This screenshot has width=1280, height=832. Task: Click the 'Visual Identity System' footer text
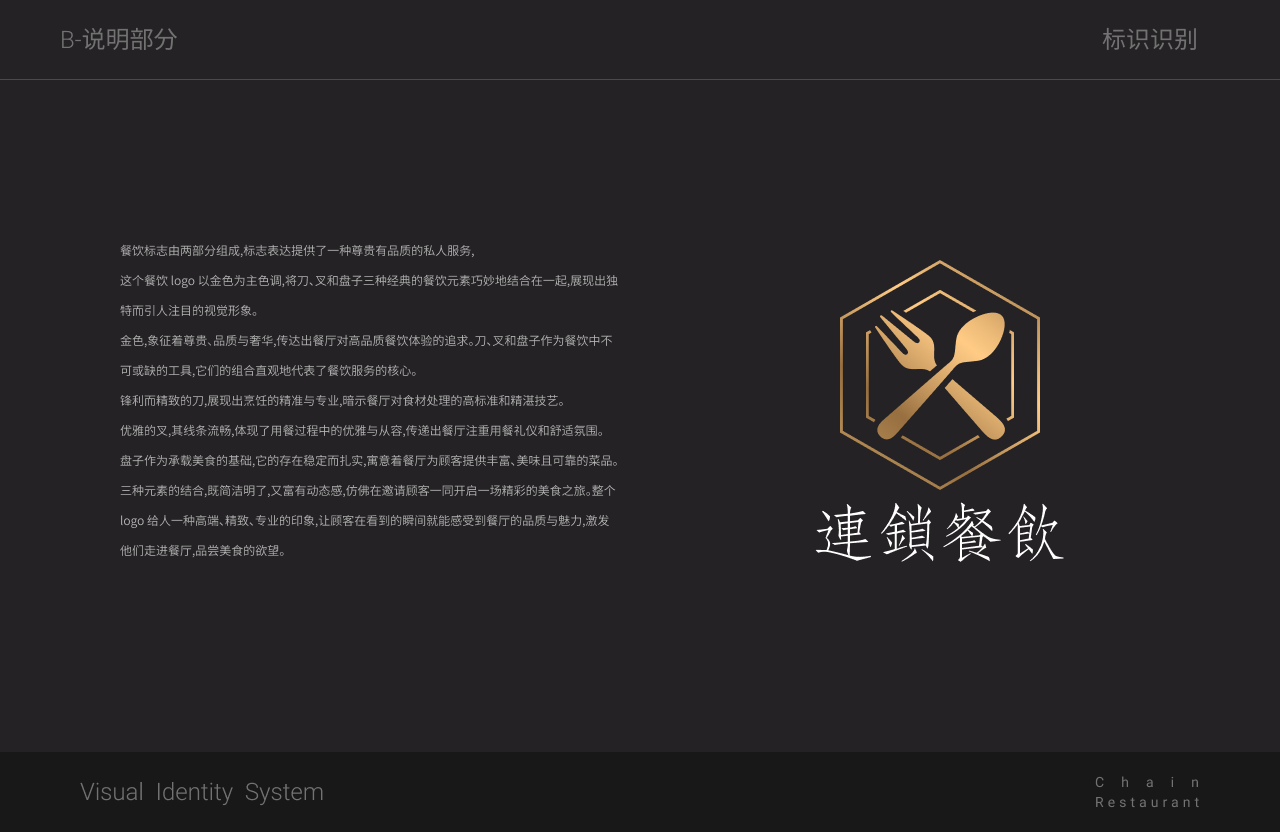pyautogui.click(x=202, y=792)
